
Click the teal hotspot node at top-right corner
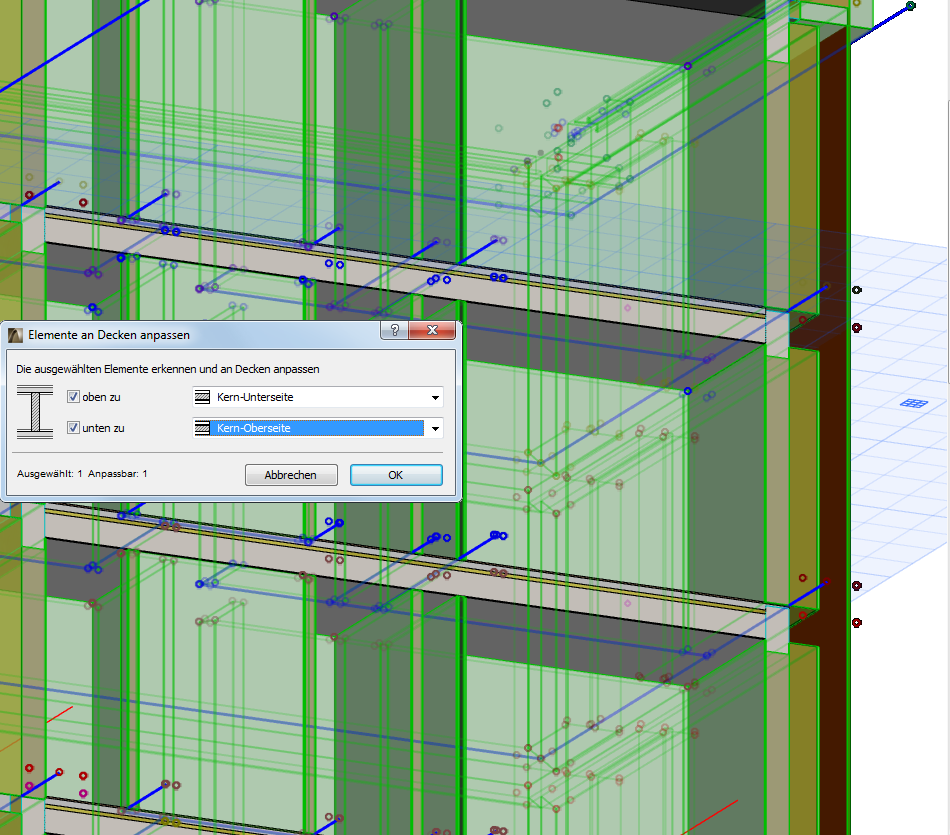(x=910, y=6)
